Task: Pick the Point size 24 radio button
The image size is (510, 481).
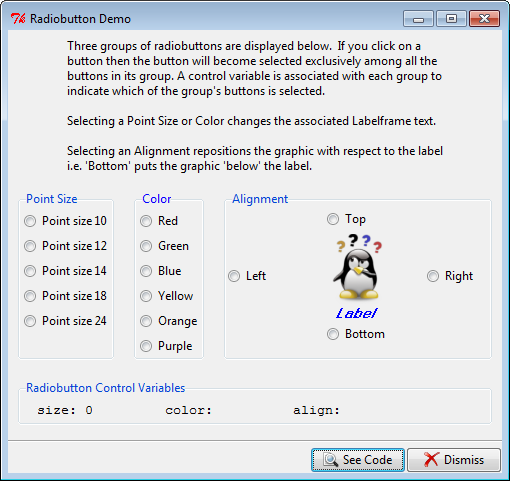Action: point(65,321)
